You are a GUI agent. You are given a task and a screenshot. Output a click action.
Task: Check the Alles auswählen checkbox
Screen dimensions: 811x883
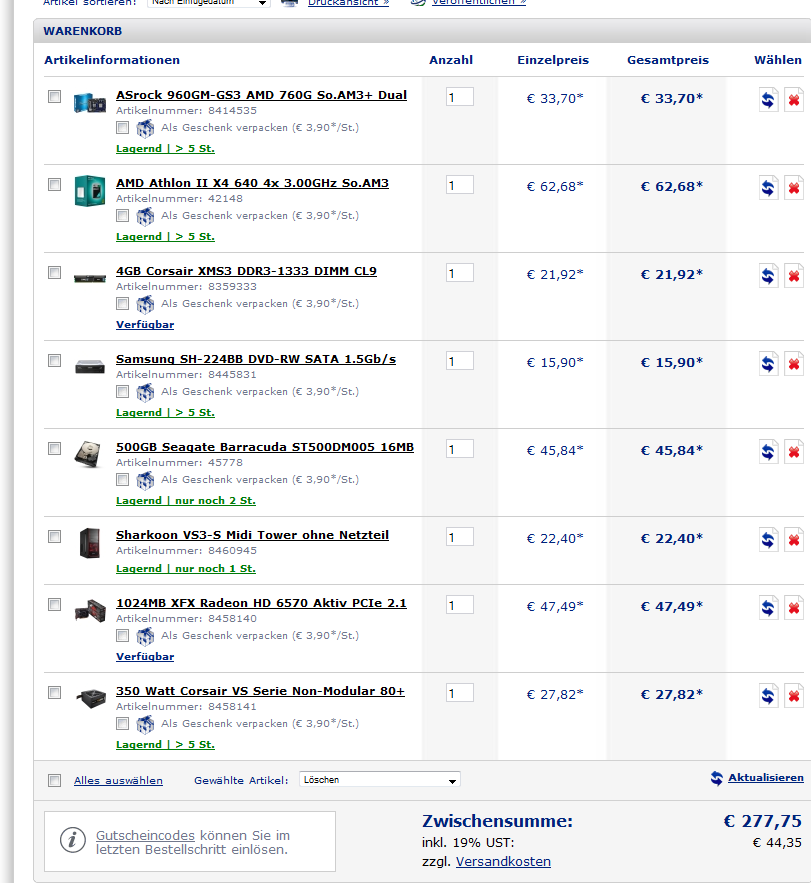click(x=55, y=781)
